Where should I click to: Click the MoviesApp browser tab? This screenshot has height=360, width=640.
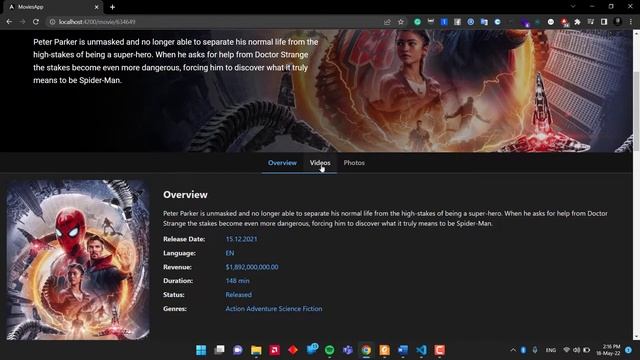(53, 7)
